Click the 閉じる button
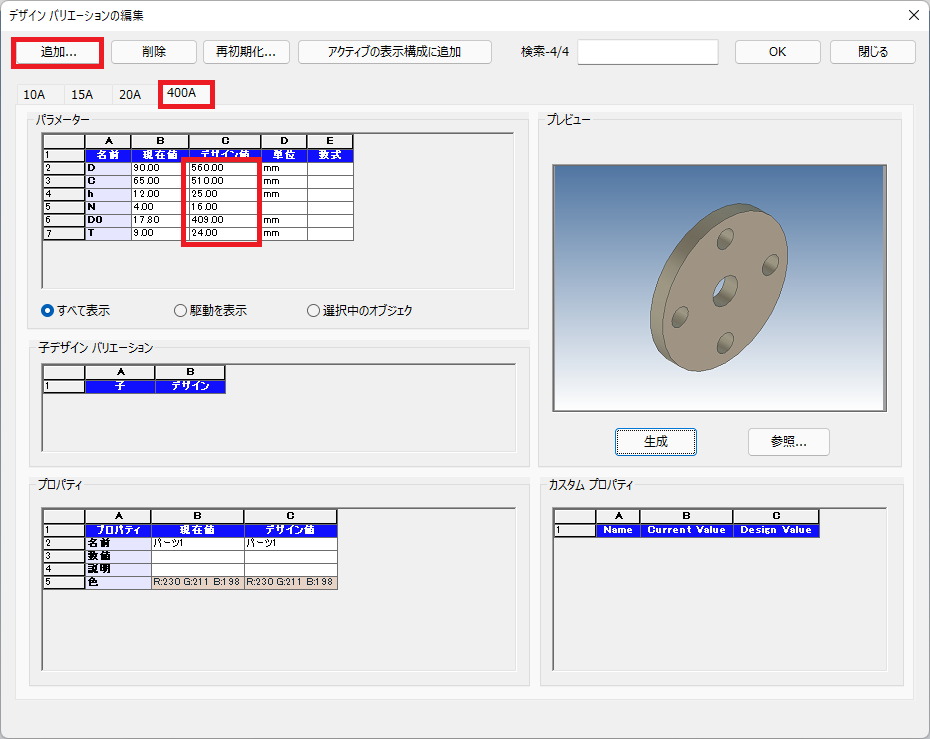The height and width of the screenshot is (739, 930). point(872,51)
